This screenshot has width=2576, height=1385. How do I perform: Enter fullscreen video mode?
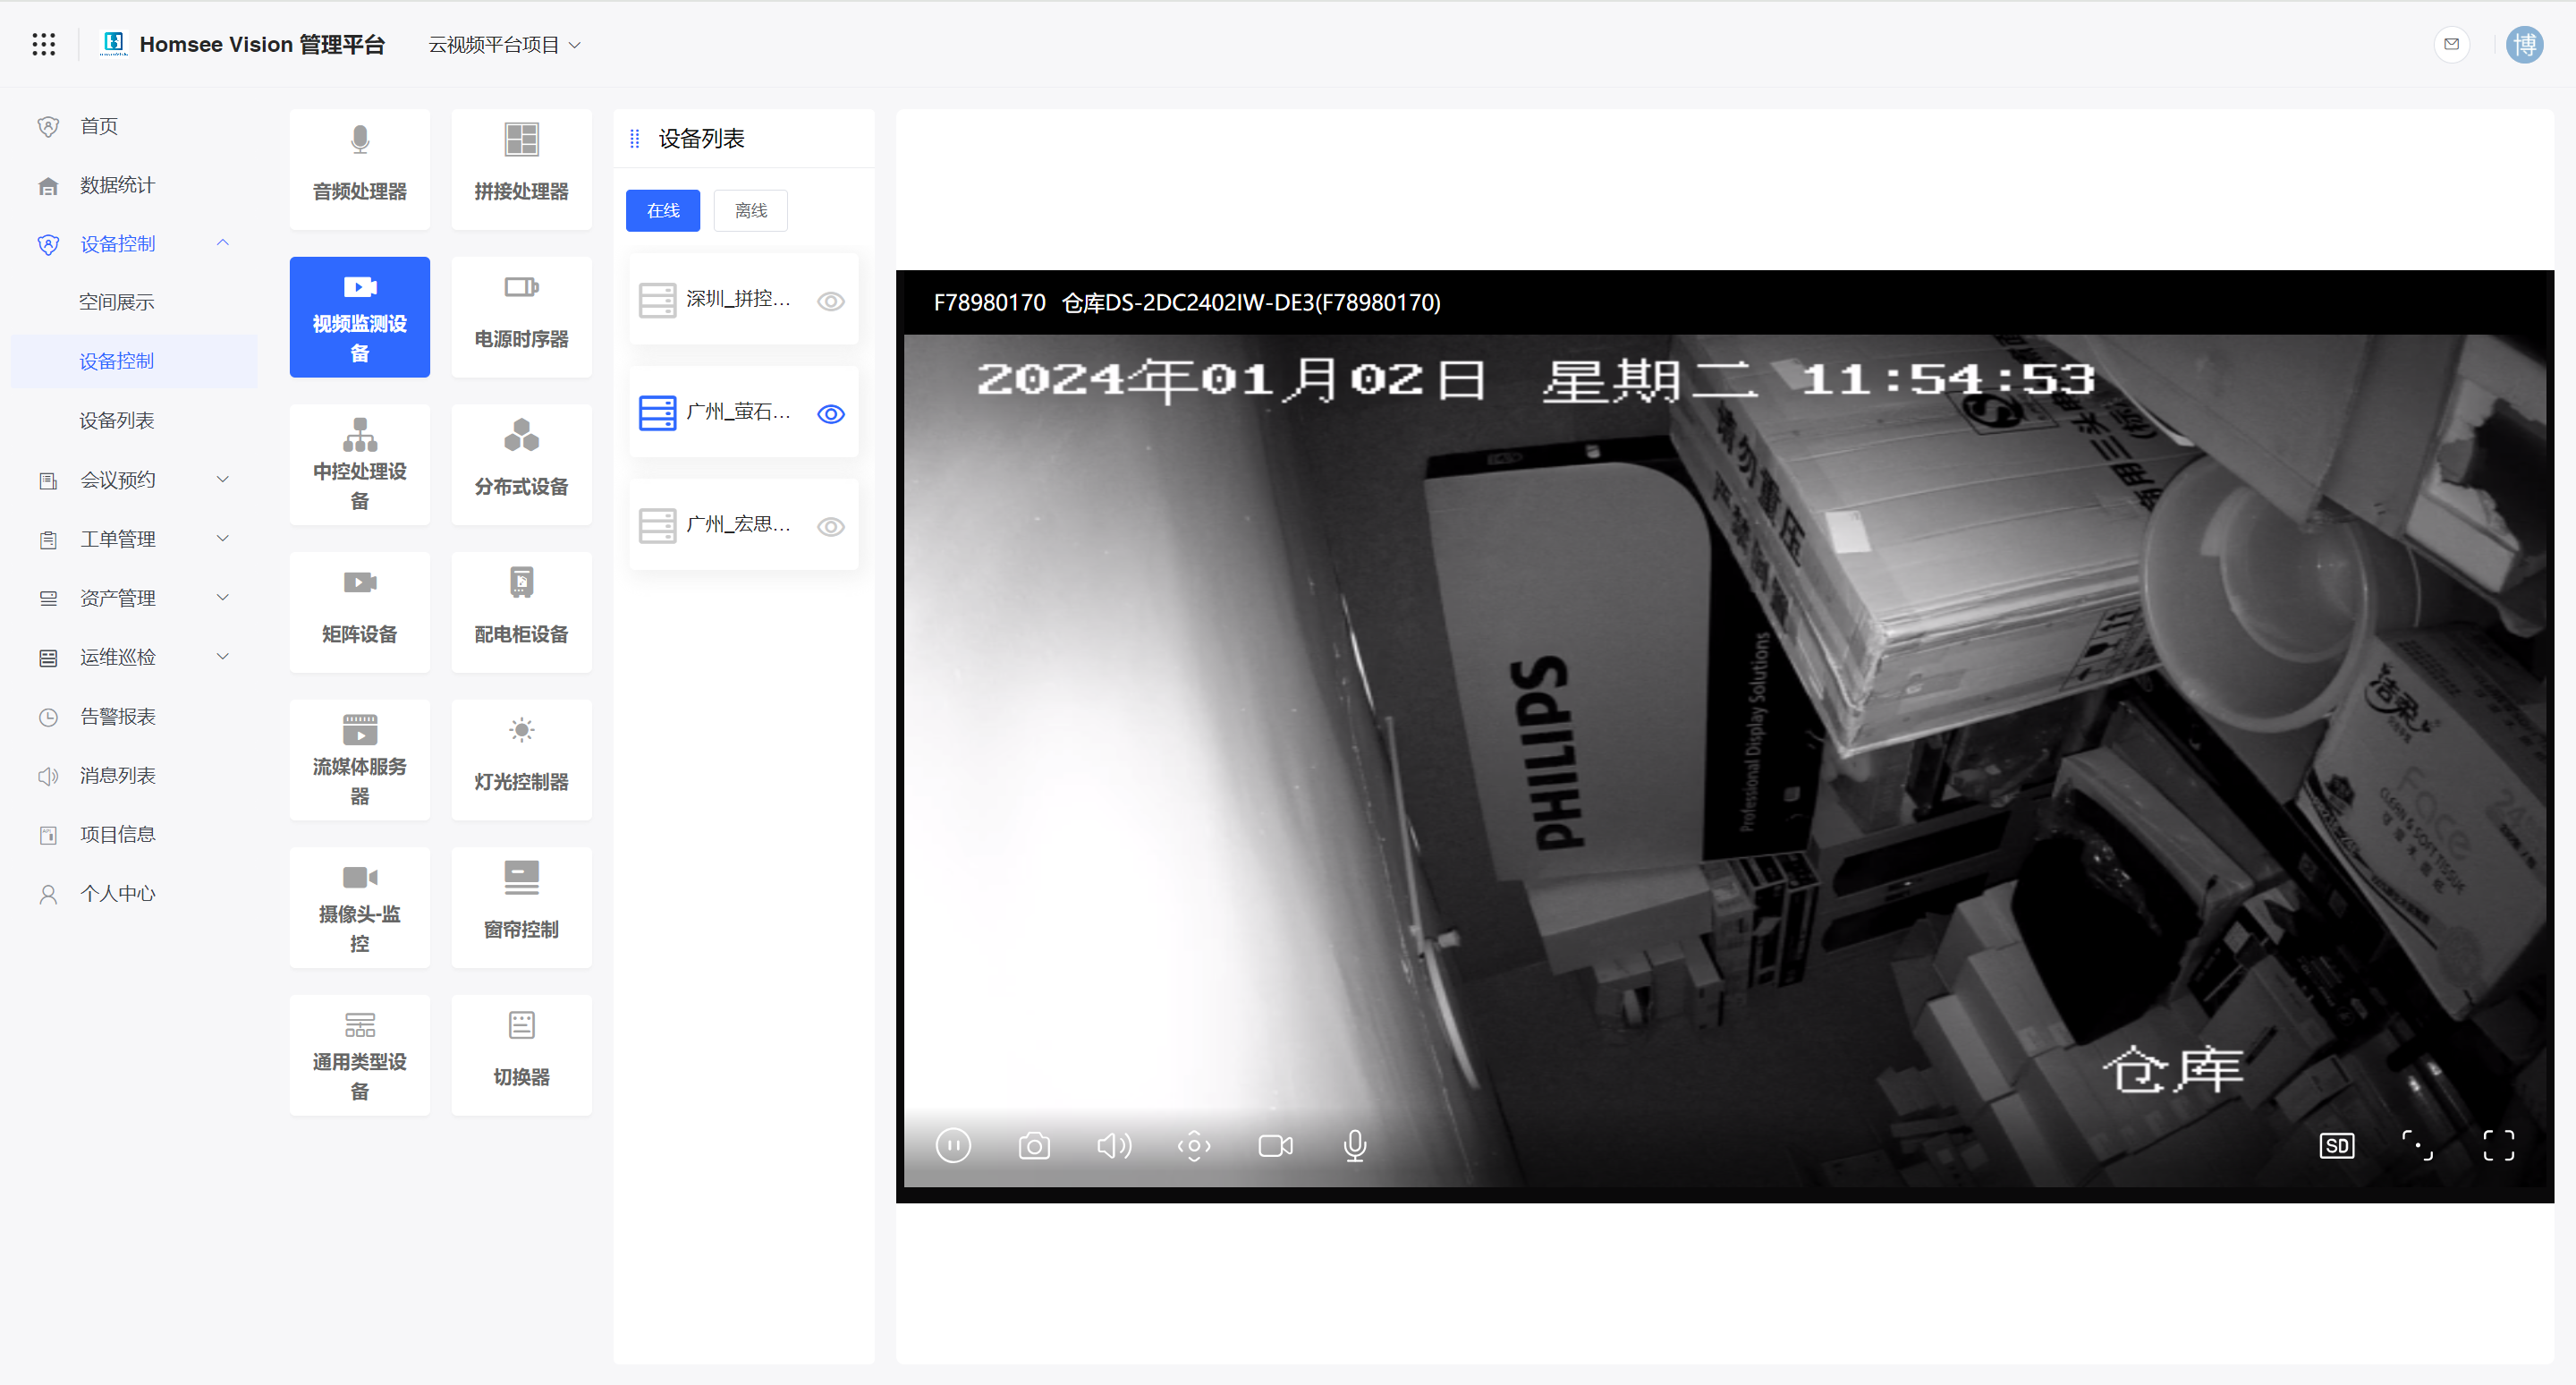point(2498,1145)
